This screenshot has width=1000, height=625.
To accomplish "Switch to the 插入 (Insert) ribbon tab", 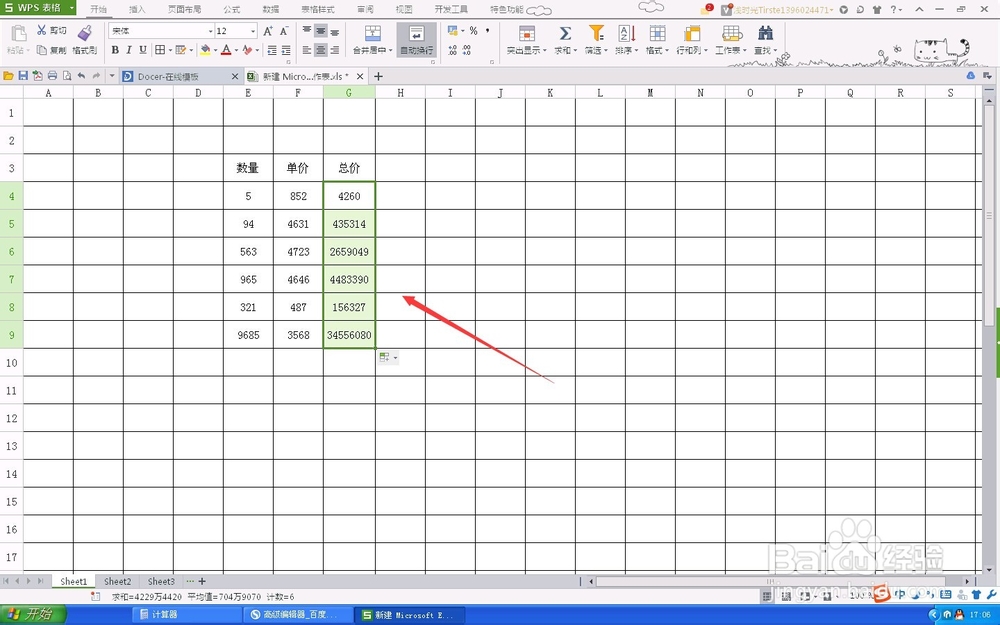I will click(137, 10).
